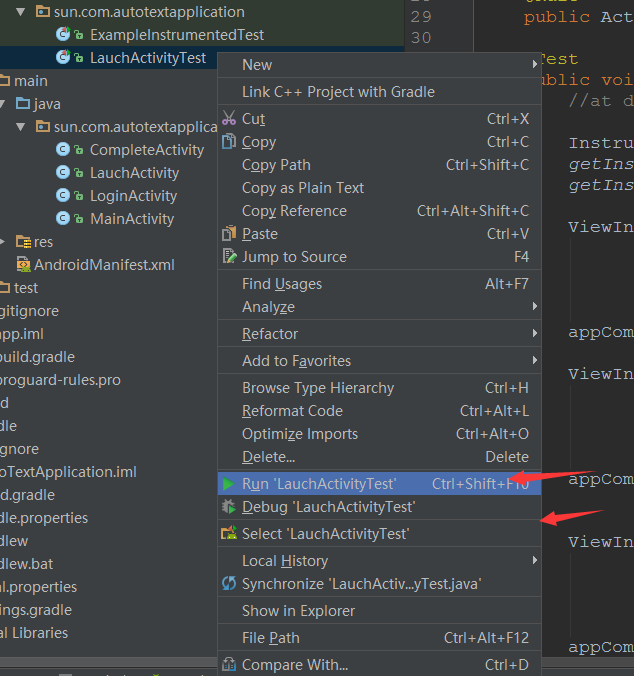Open the Local History submenu arrow

click(534, 560)
